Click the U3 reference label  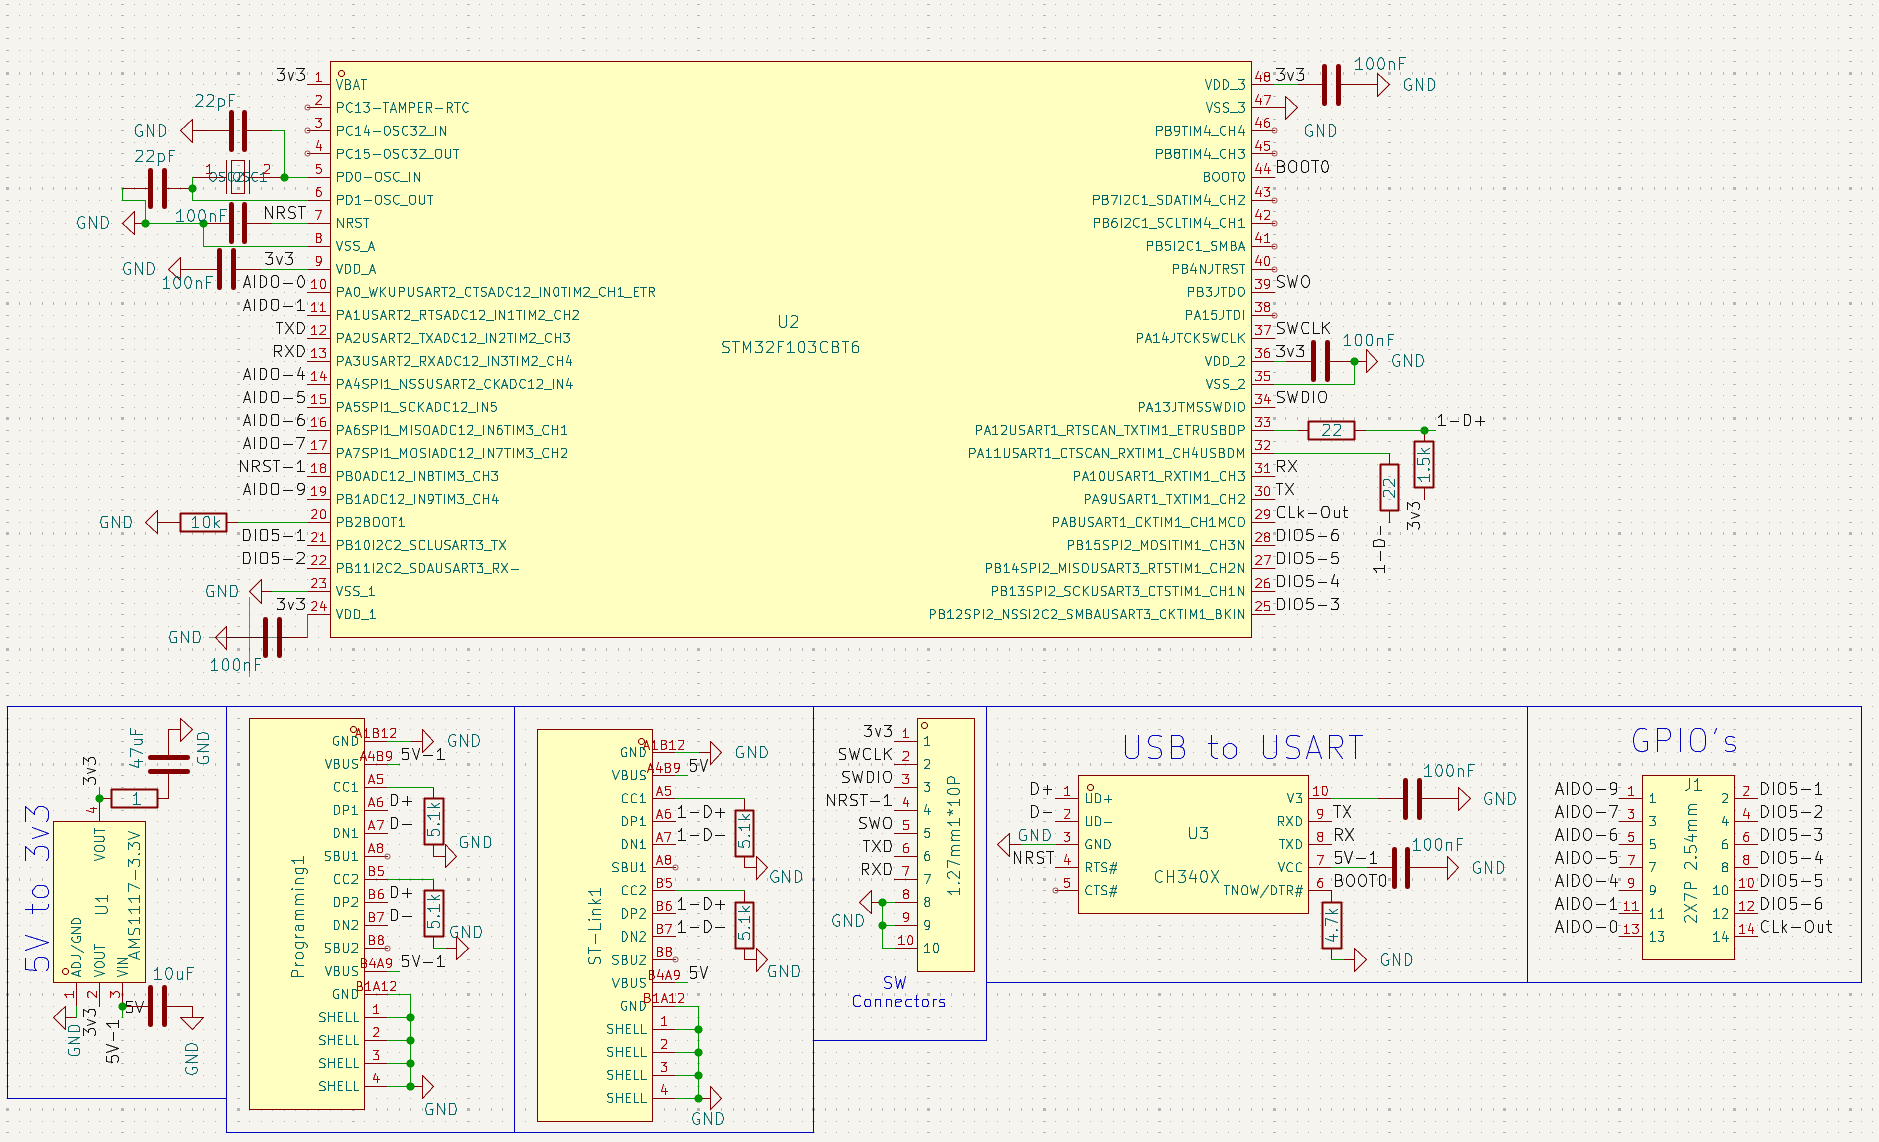tap(1198, 833)
